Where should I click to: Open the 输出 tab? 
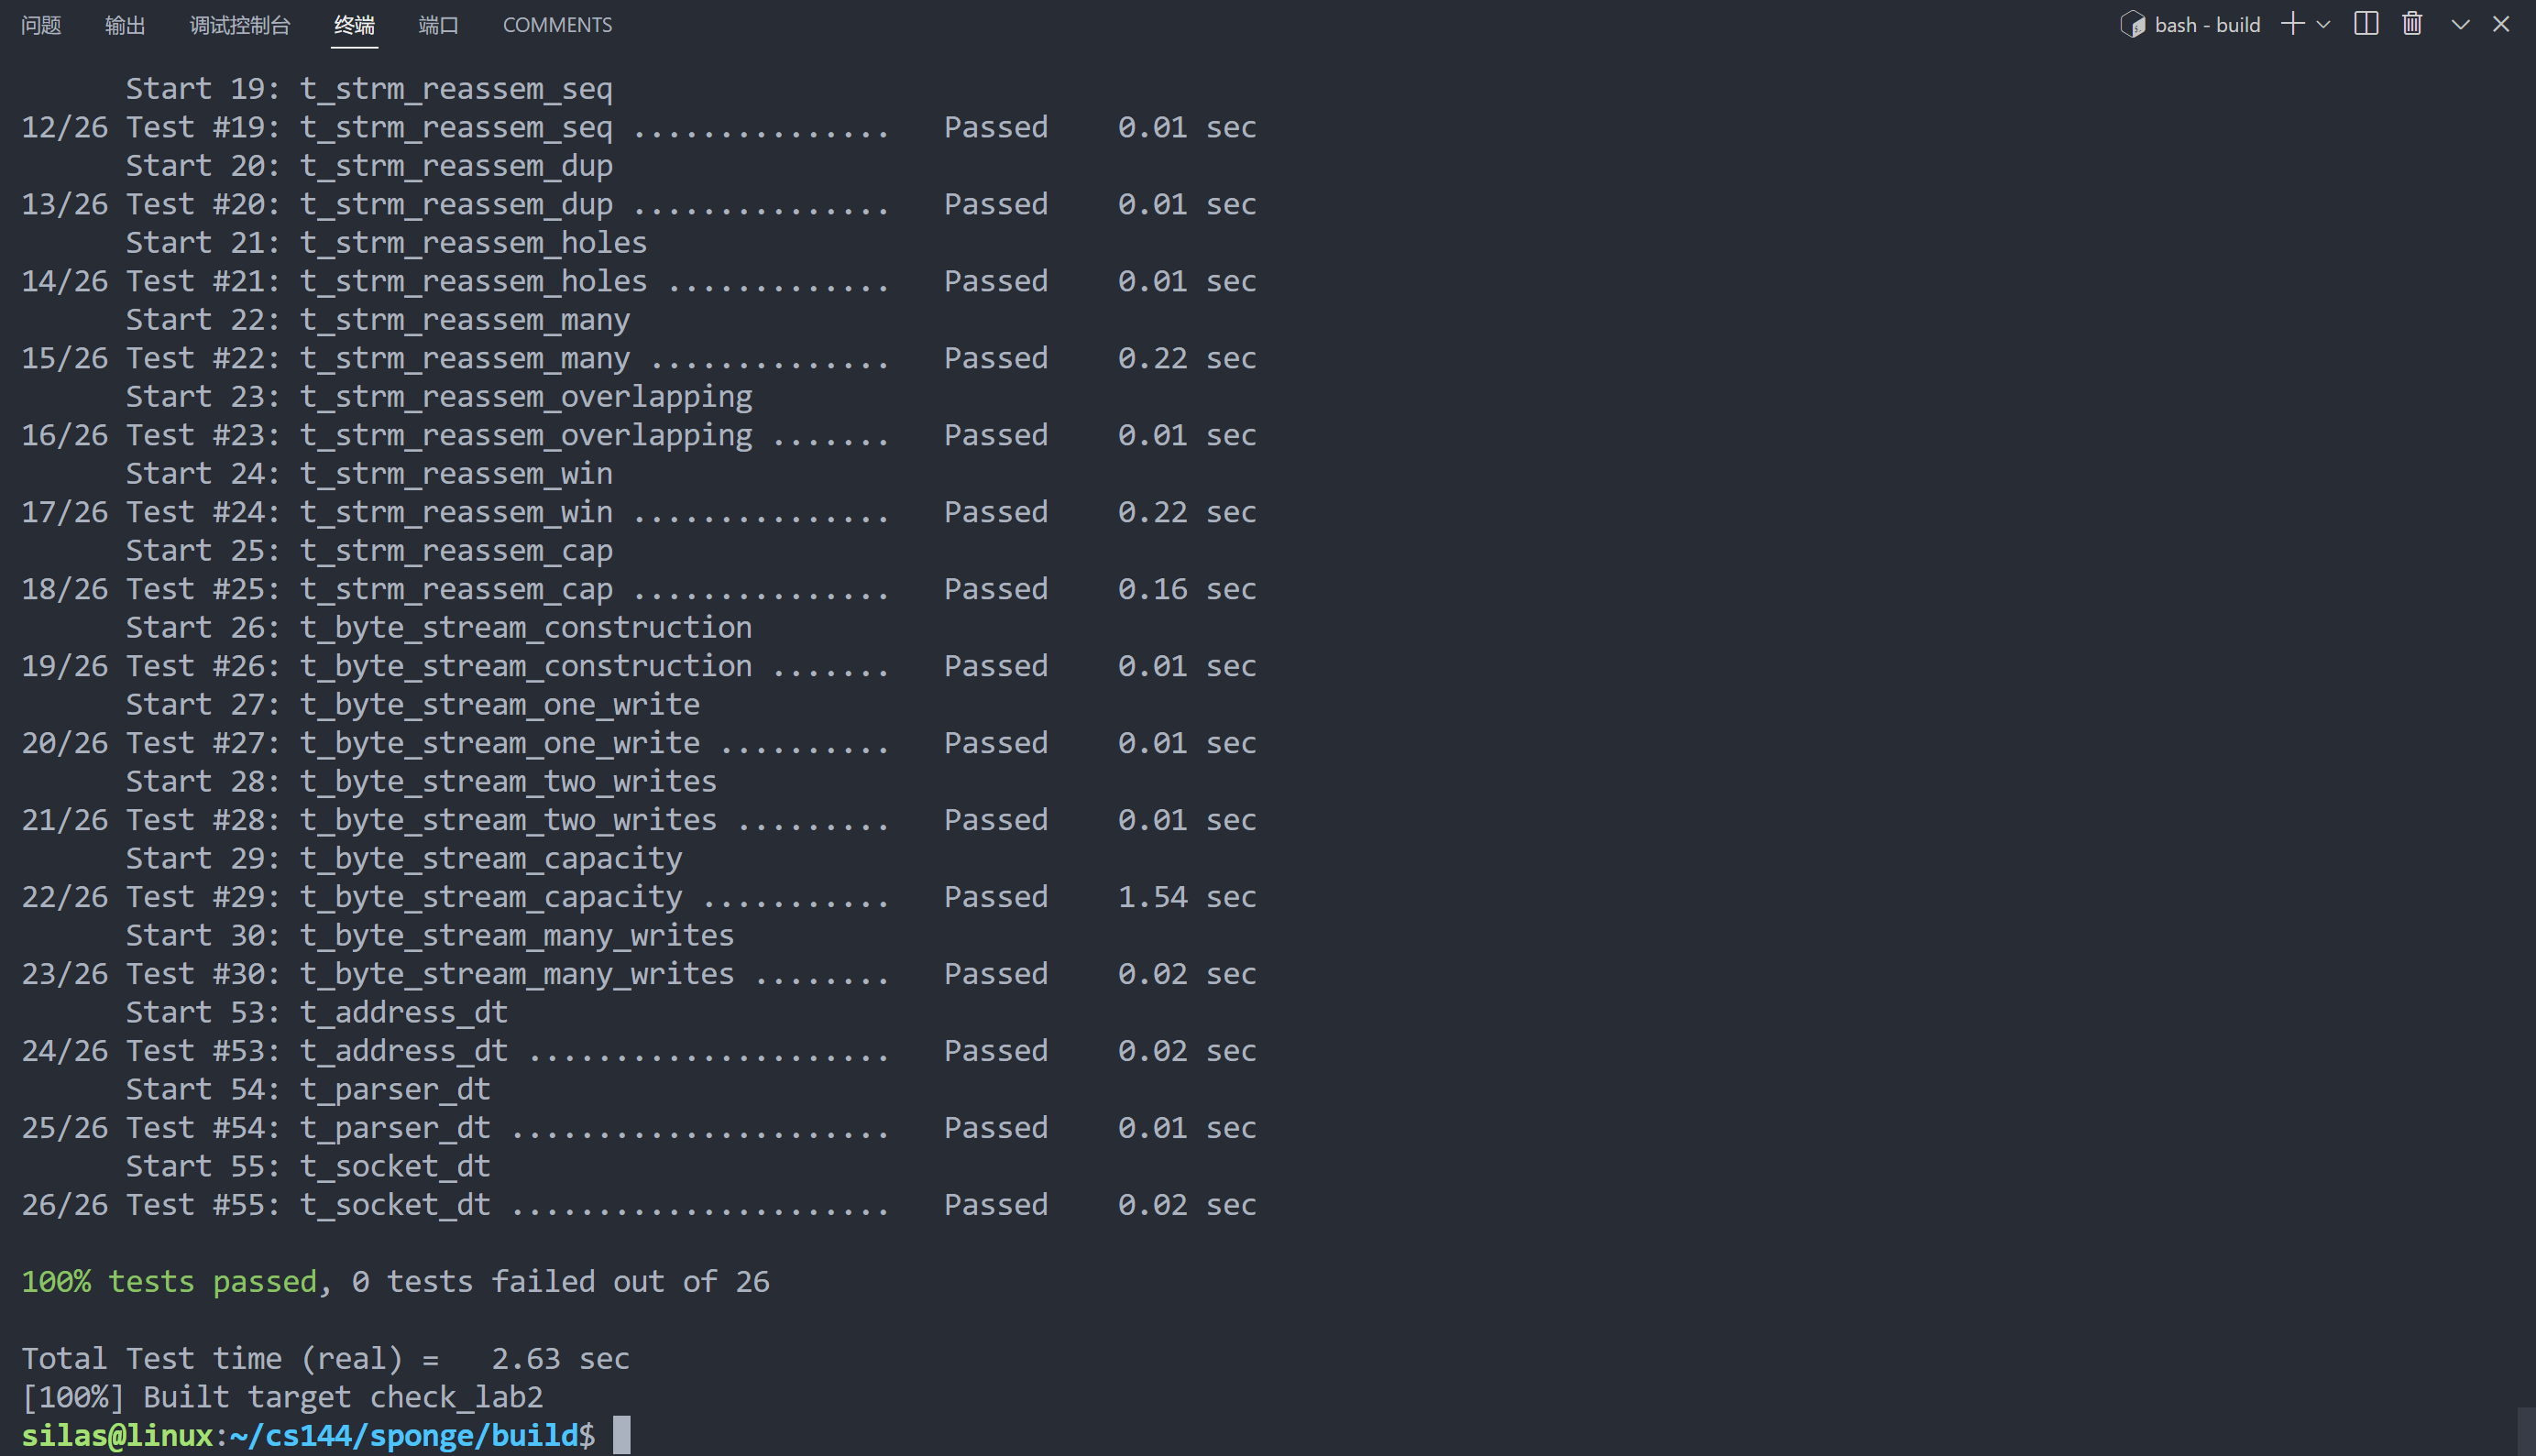[125, 25]
